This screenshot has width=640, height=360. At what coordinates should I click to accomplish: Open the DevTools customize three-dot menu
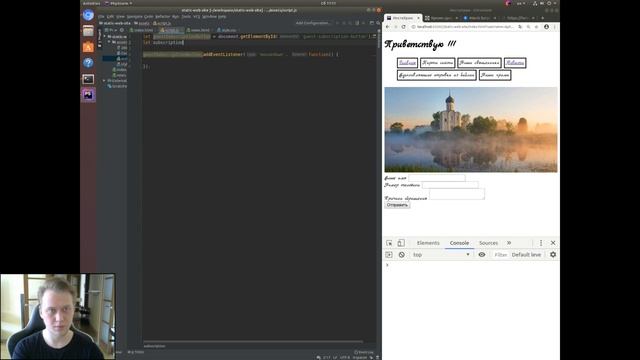tap(541, 243)
